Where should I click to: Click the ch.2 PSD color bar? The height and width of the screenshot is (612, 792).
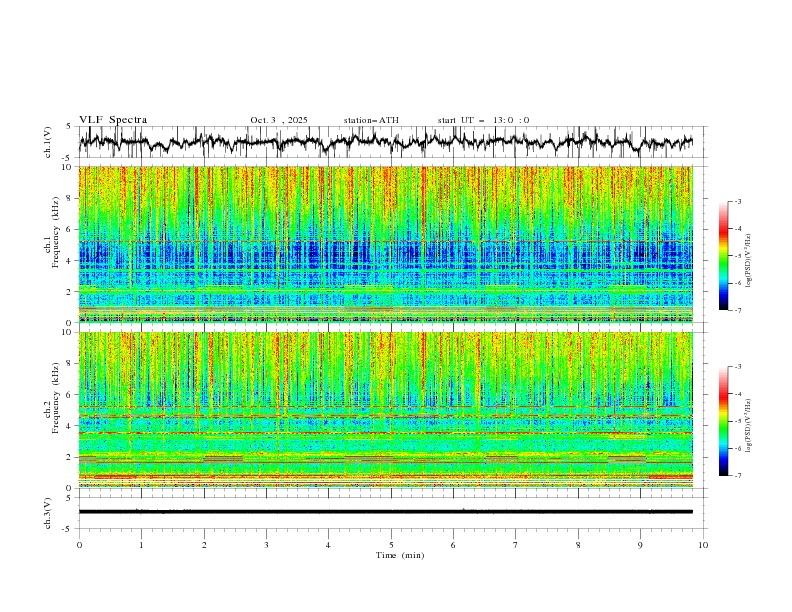coord(724,421)
